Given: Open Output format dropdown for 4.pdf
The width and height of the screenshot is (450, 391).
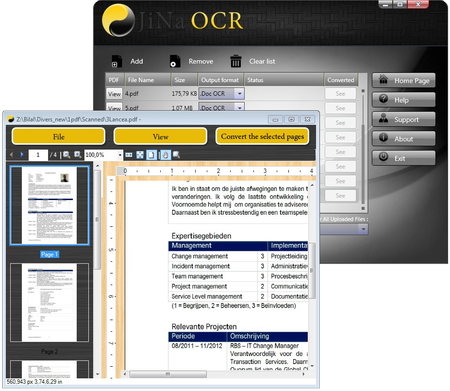Looking at the screenshot, I should (x=240, y=94).
